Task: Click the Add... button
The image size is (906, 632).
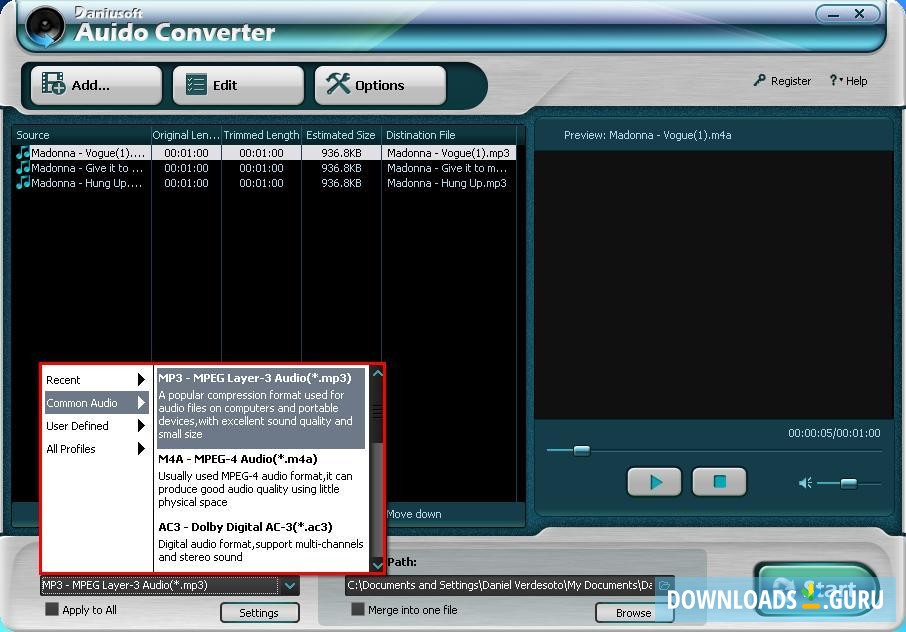Action: 96,85
